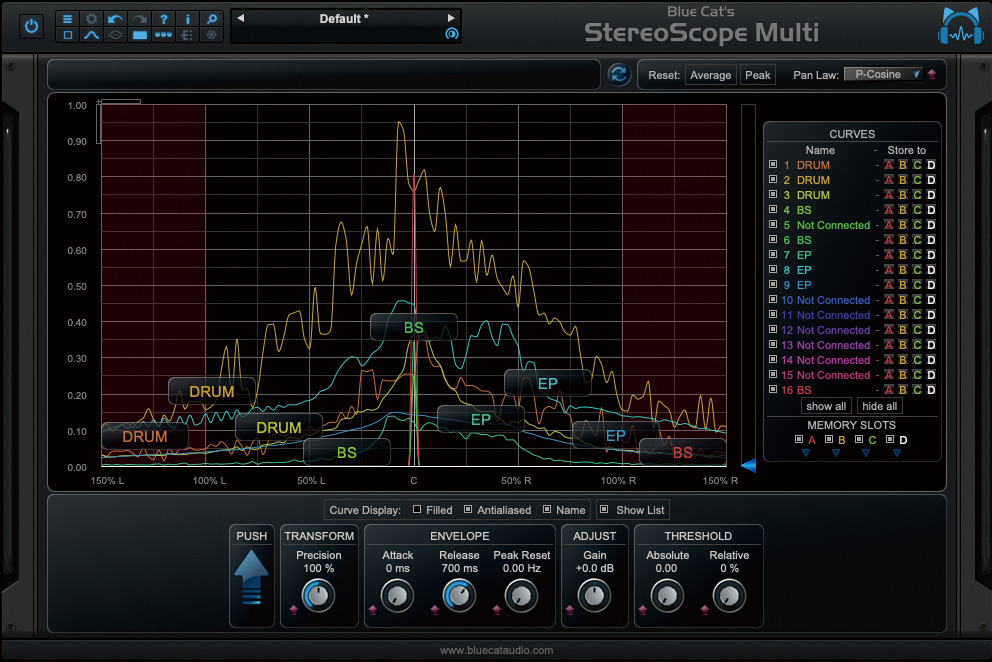Open www.bluecataudio.com link

pyautogui.click(x=497, y=650)
